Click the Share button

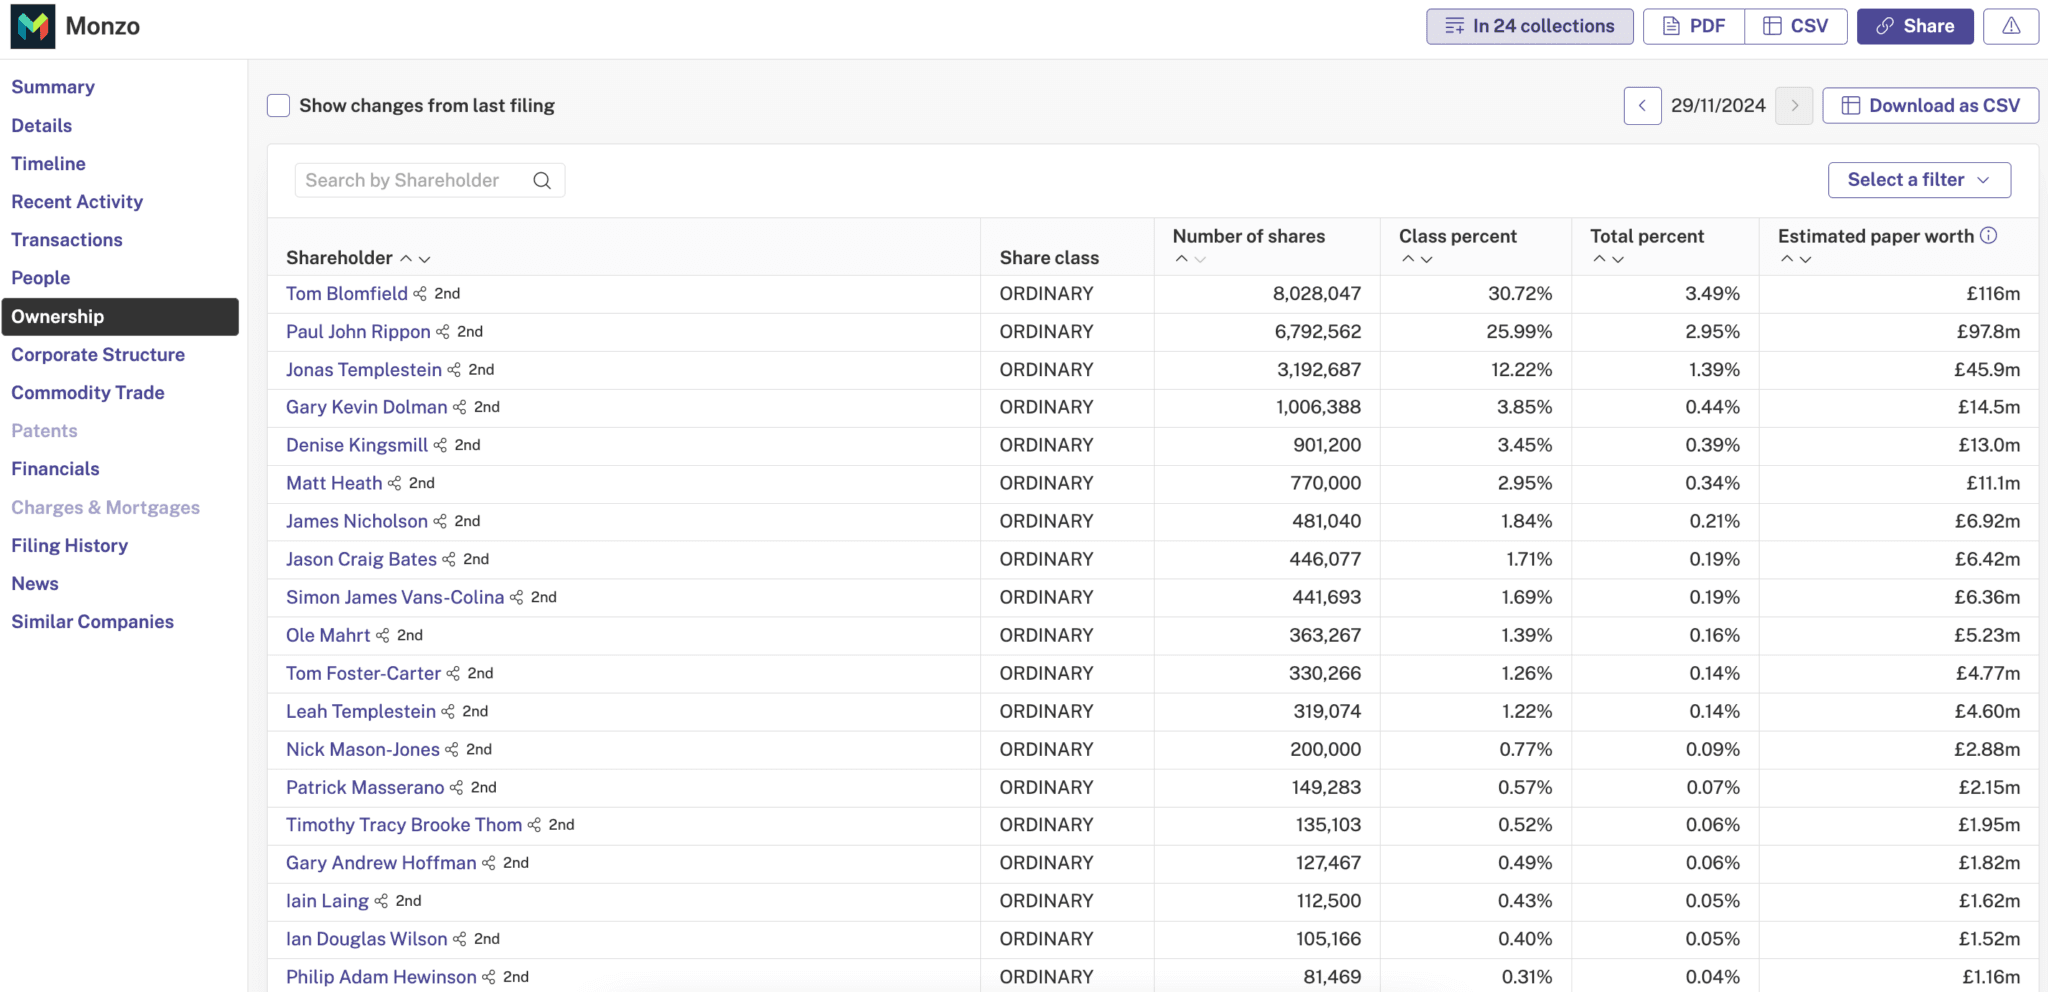1915,26
